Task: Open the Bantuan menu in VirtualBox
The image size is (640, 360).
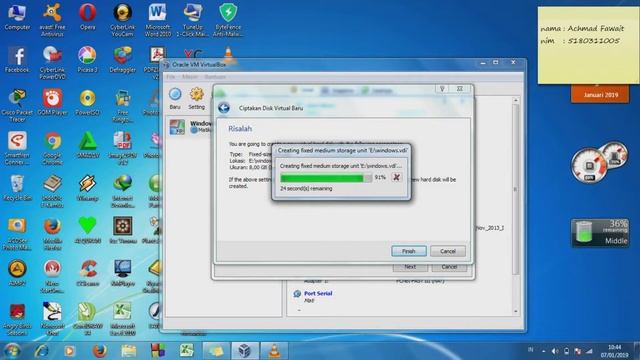Action: pyautogui.click(x=215, y=77)
